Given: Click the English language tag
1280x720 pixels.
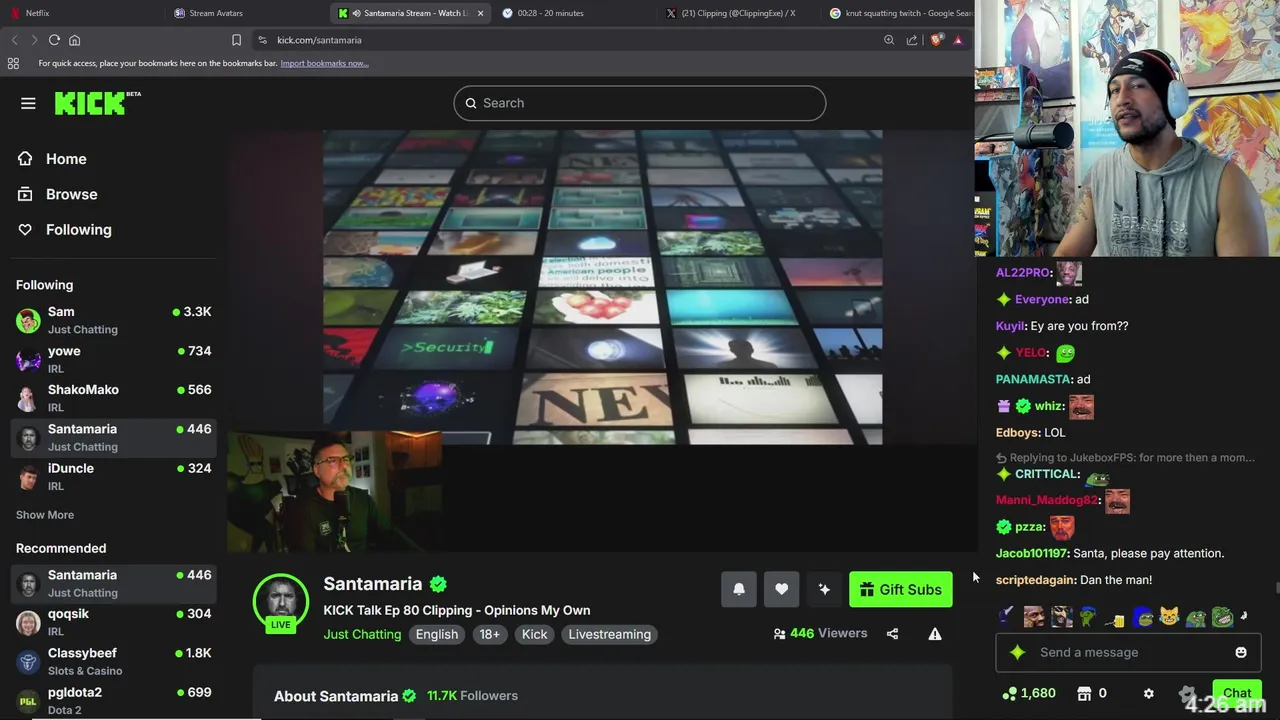Looking at the screenshot, I should pos(437,634).
